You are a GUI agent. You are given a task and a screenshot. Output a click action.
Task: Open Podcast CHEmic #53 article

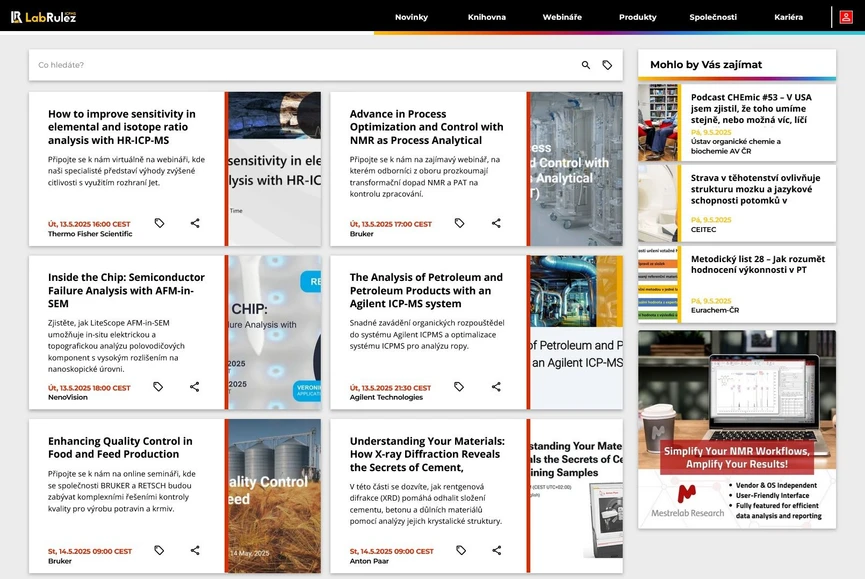pyautogui.click(x=751, y=109)
